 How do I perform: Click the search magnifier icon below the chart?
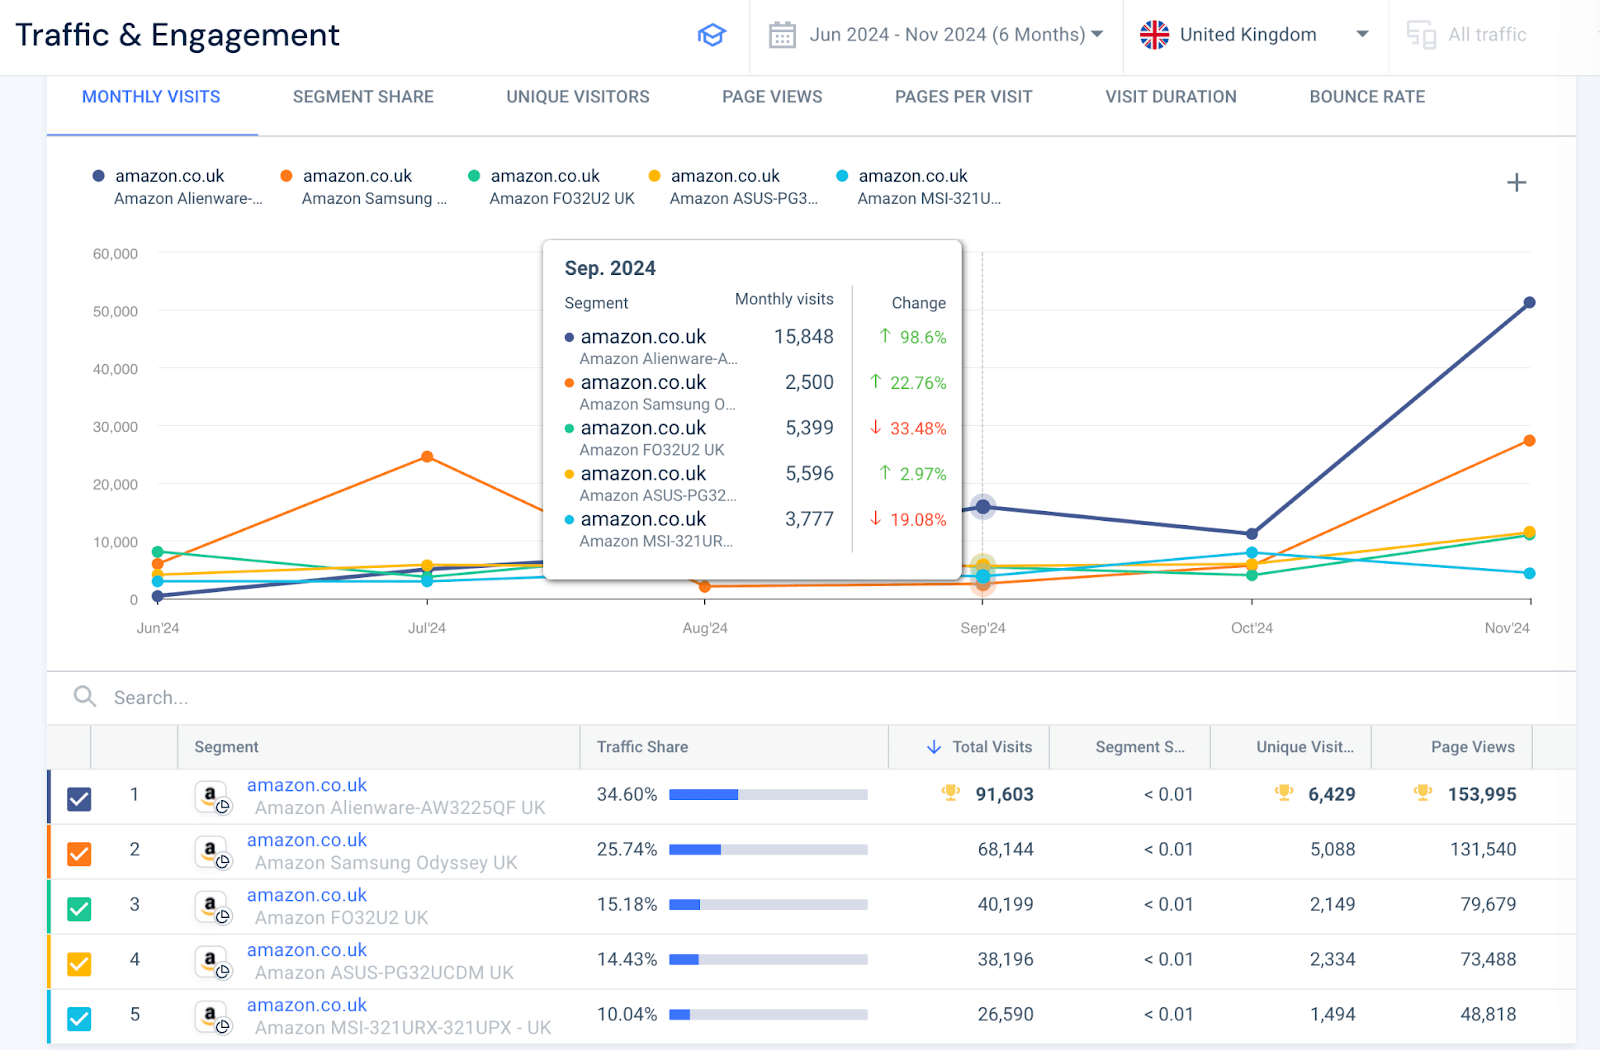pos(84,697)
